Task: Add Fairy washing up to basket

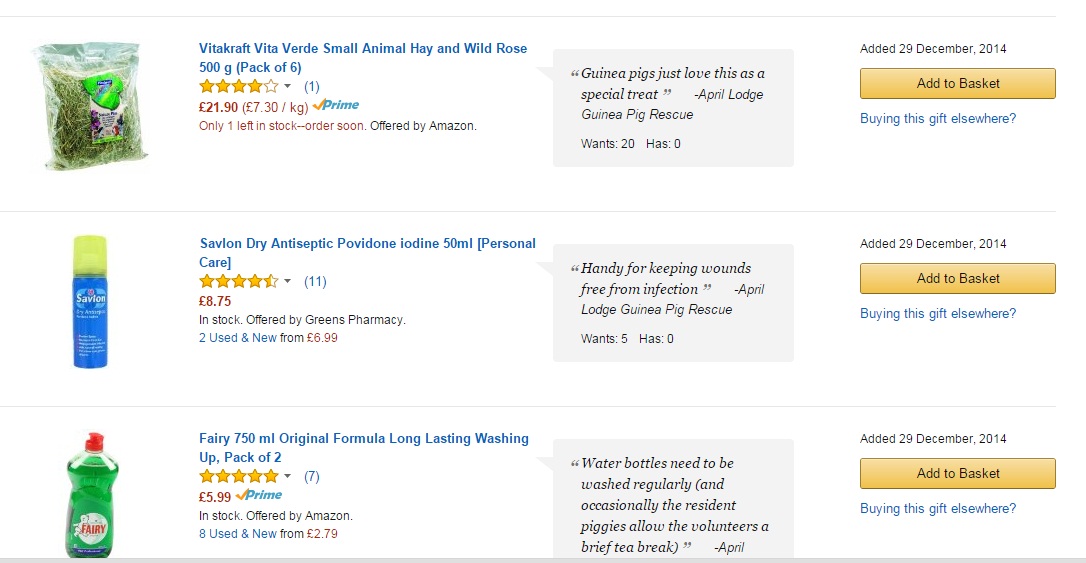Action: pyautogui.click(x=957, y=473)
